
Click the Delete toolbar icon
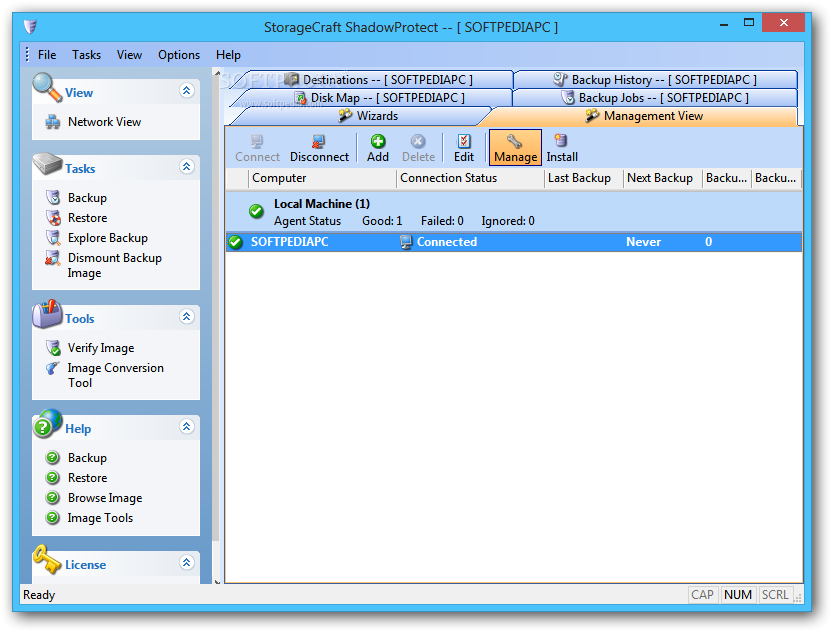418,141
